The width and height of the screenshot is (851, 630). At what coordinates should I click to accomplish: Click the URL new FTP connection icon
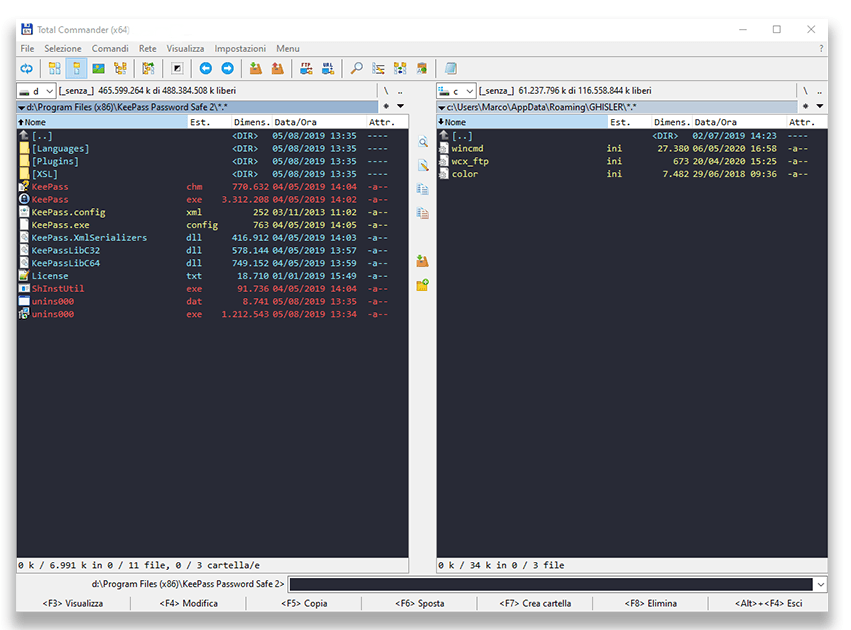(x=327, y=68)
